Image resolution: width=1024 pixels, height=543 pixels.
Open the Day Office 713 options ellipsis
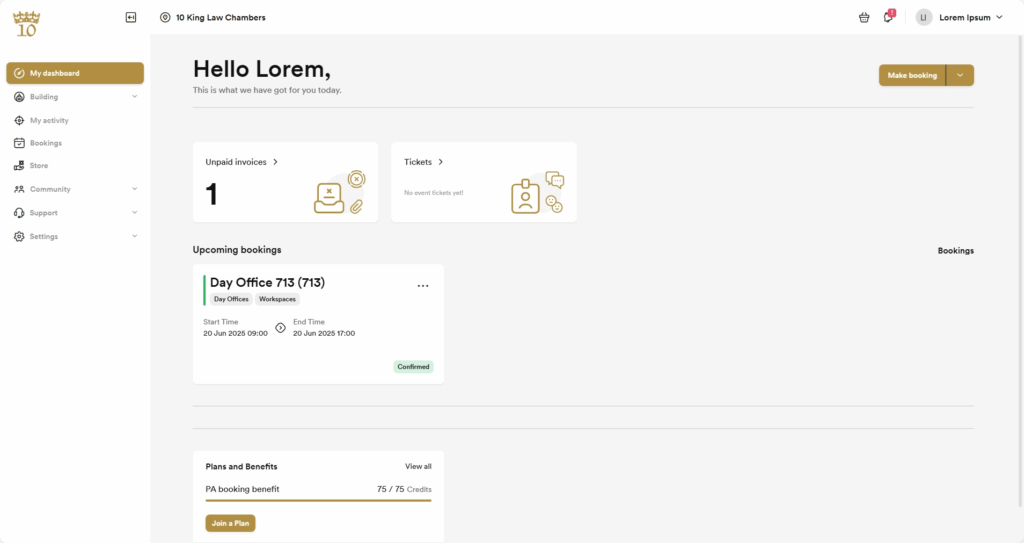tap(423, 286)
